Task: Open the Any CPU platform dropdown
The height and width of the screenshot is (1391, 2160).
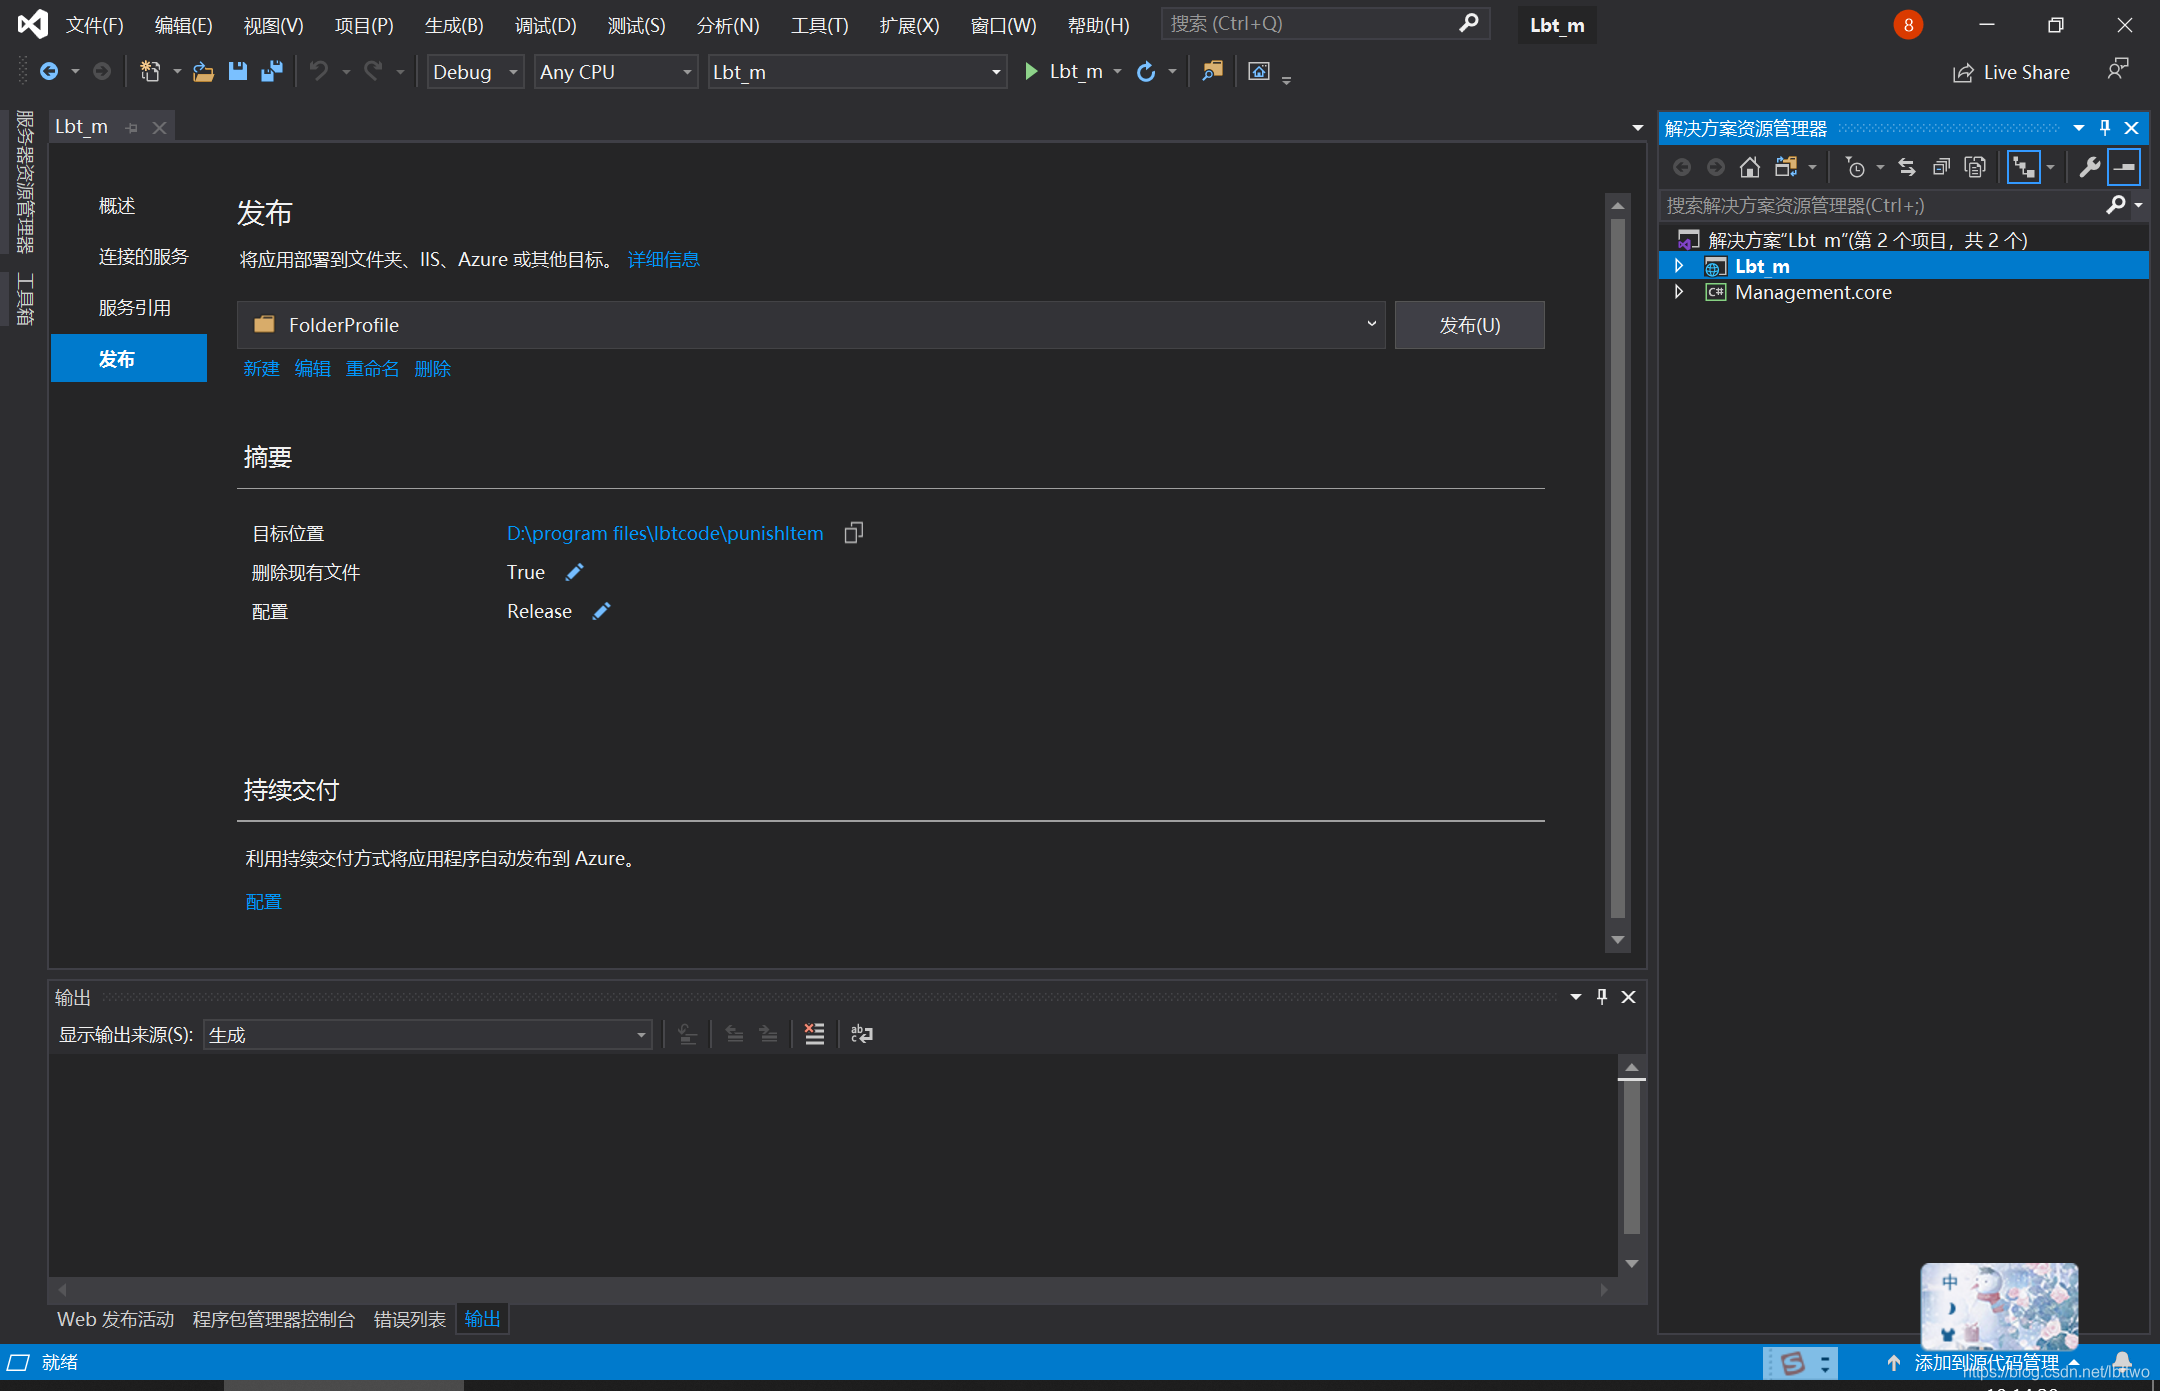Action: [x=616, y=72]
